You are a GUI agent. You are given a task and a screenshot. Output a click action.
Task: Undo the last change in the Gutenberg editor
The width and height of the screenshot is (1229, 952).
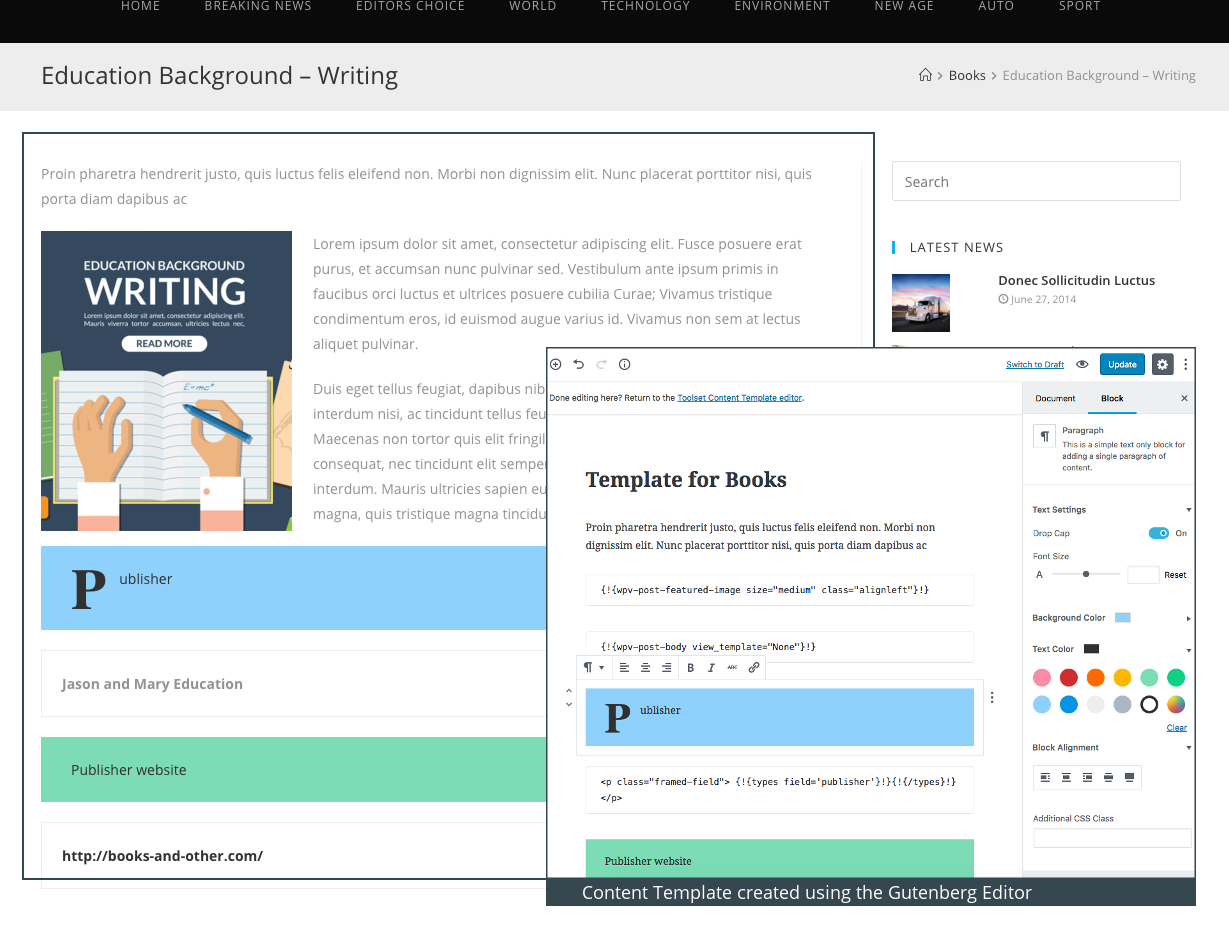[578, 365]
